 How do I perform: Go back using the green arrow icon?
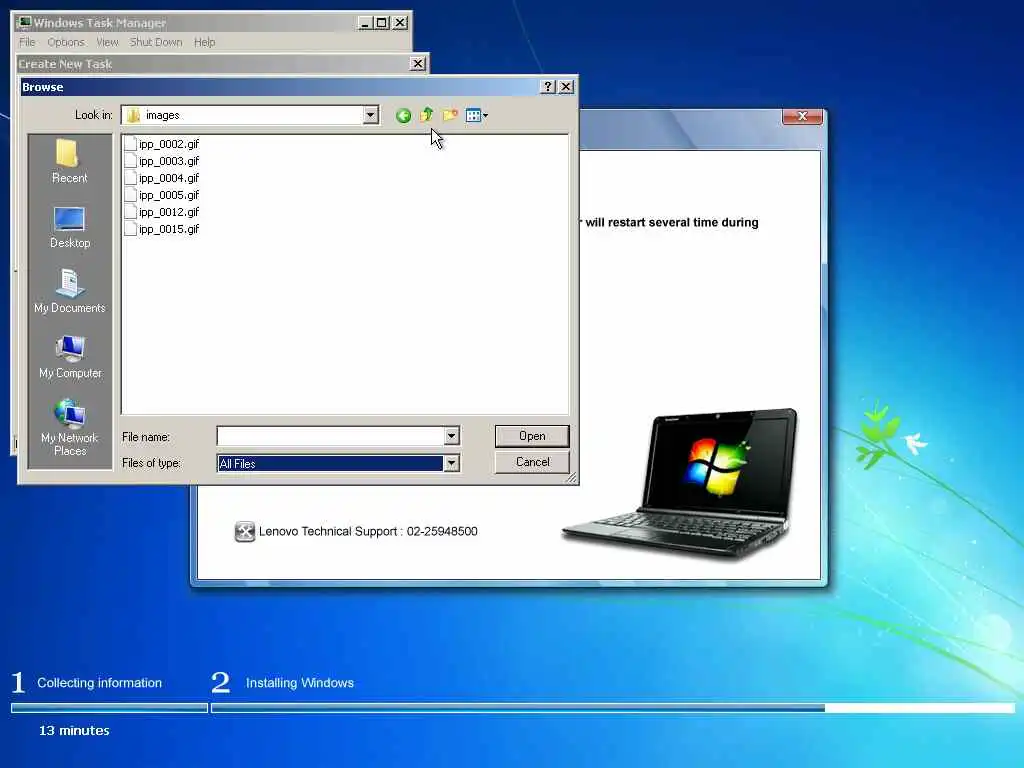(x=404, y=116)
